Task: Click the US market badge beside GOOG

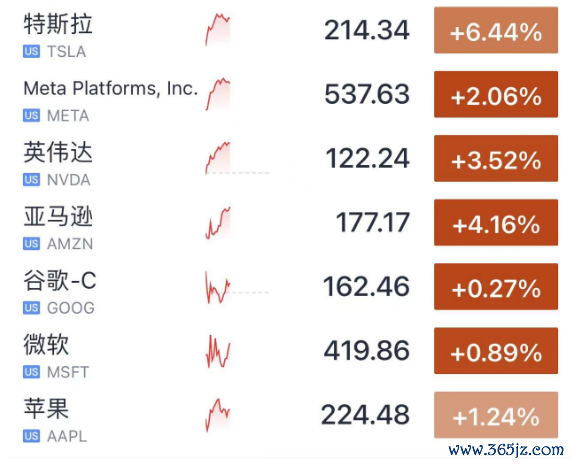Action: pos(31,308)
